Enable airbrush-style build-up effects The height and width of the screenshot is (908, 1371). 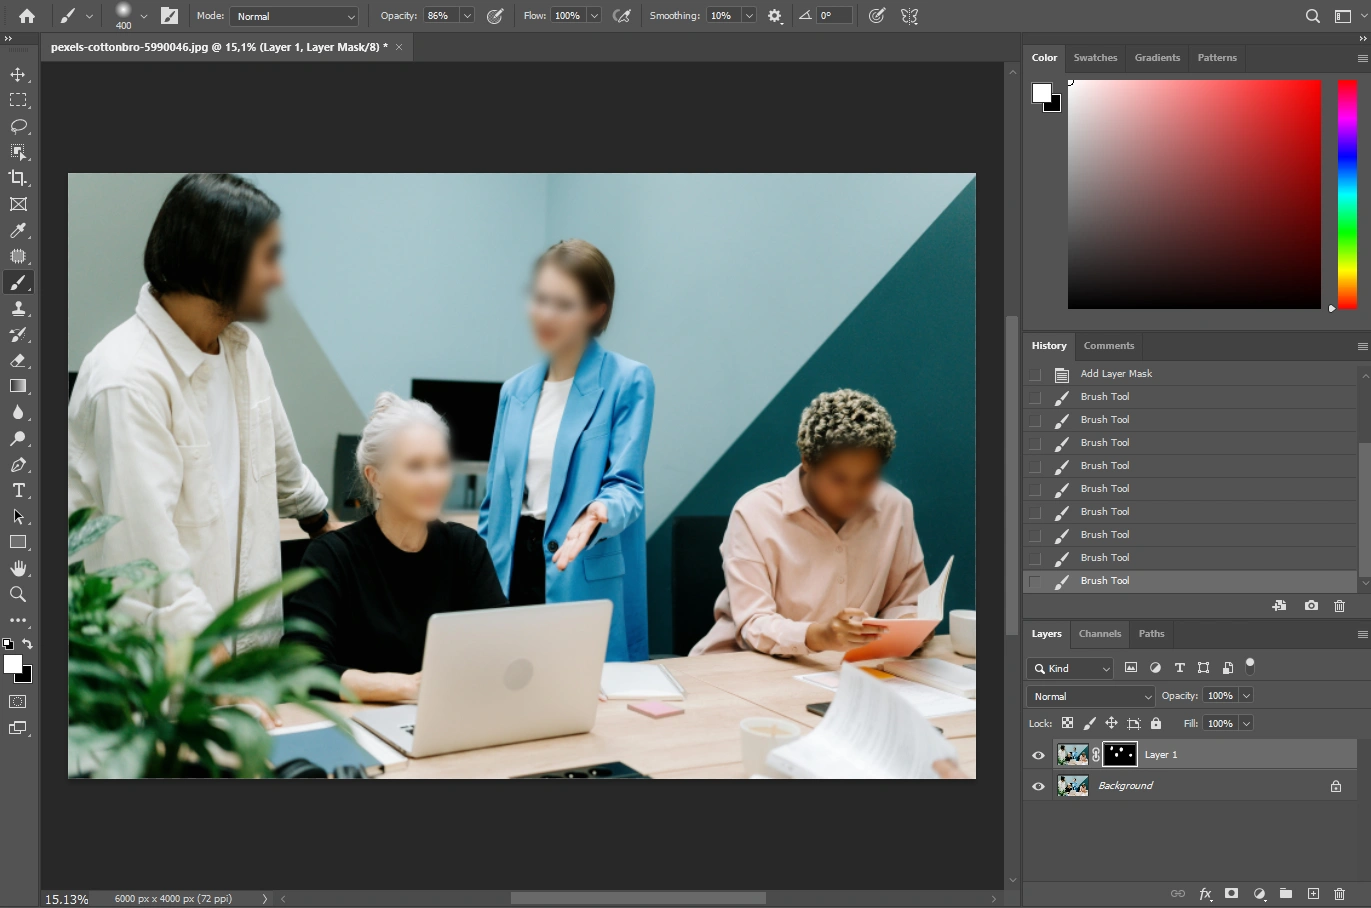[x=622, y=16]
